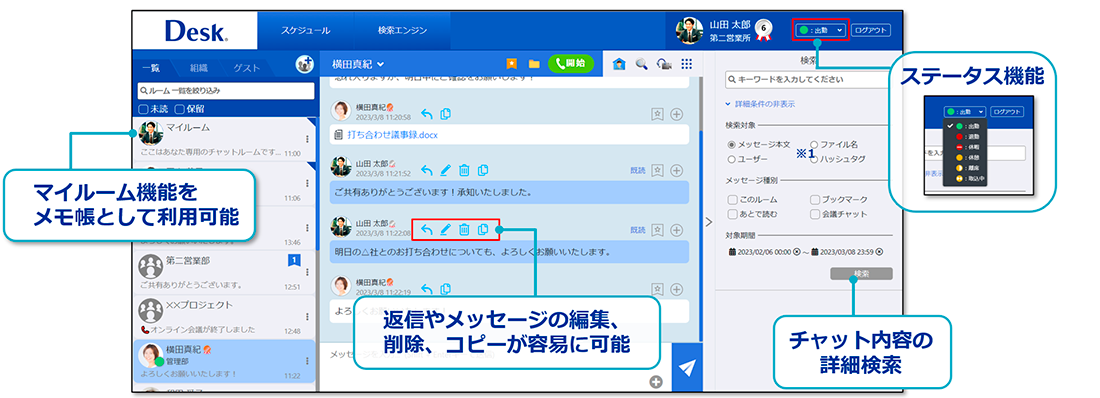Image resolution: width=1100 pixels, height=398 pixels.
Task: Copy 山田 太郎's 11:21:52 message
Action: (x=483, y=170)
